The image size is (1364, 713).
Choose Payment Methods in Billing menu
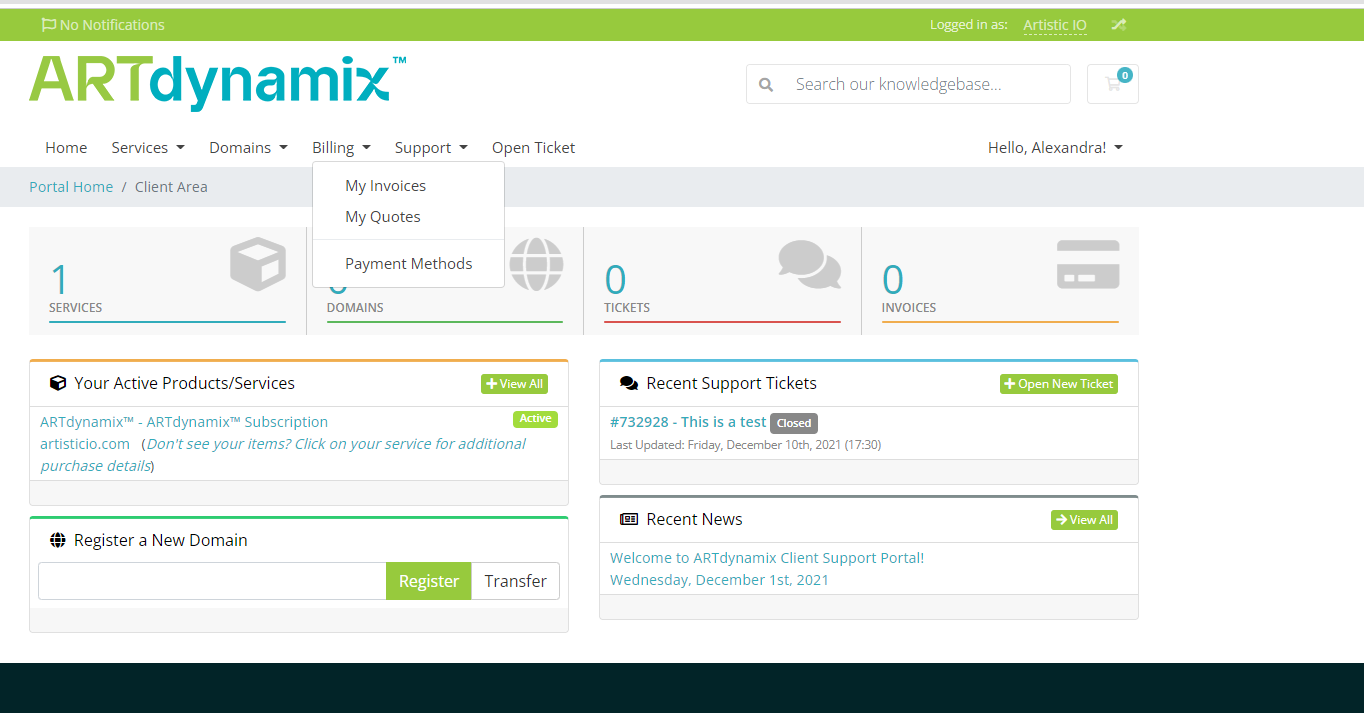coord(409,264)
